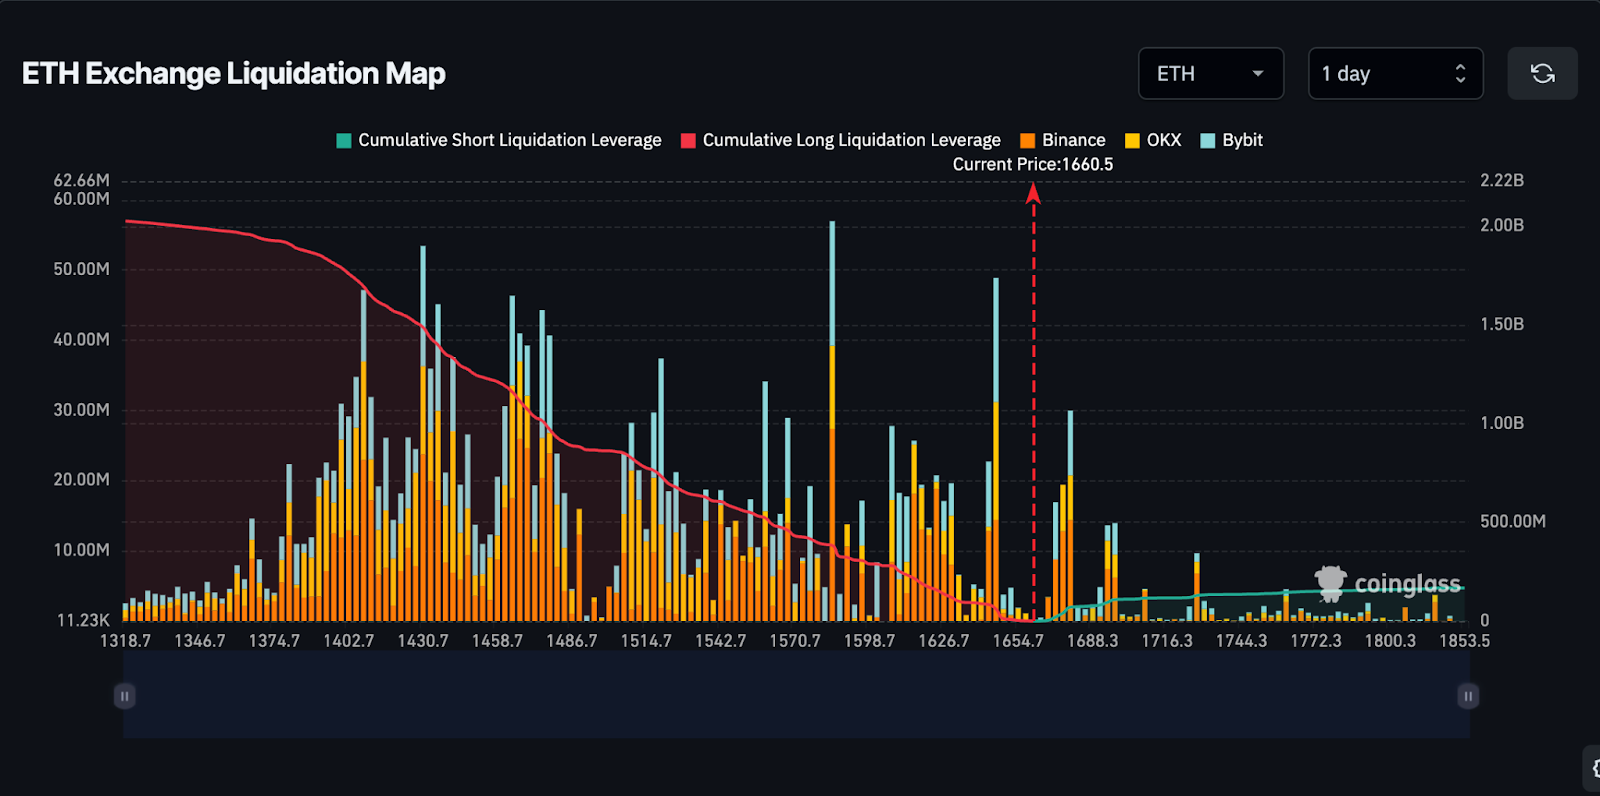
Task: Click the 62.66M y-axis label
Action: click(x=81, y=180)
